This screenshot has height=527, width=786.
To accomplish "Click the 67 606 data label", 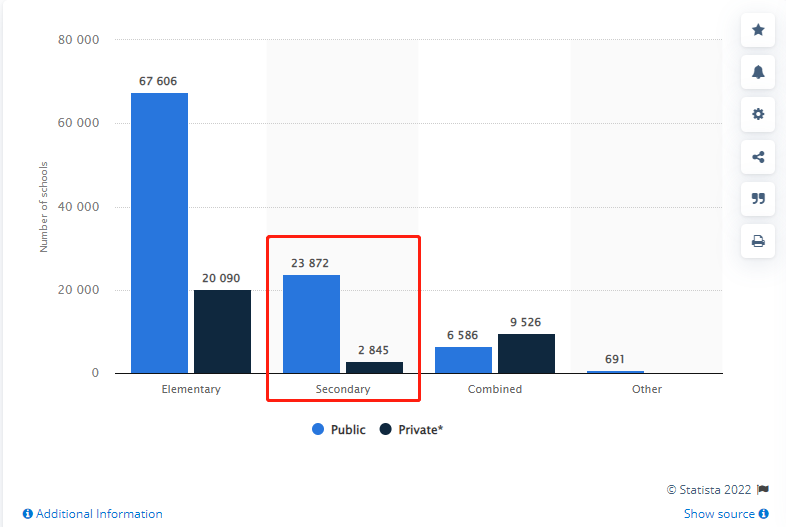I will click(158, 81).
